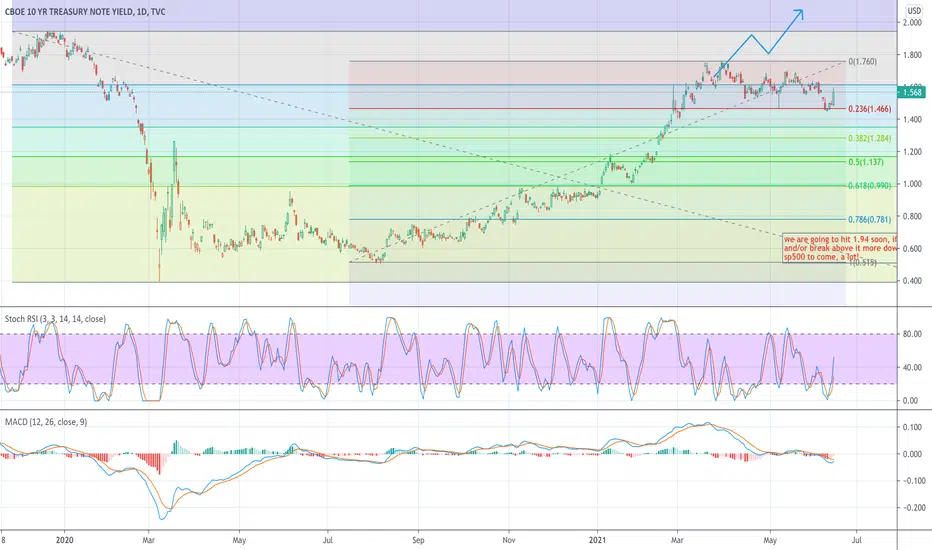Click the 2.000 price axis value
The image size is (932, 550).
(912, 23)
